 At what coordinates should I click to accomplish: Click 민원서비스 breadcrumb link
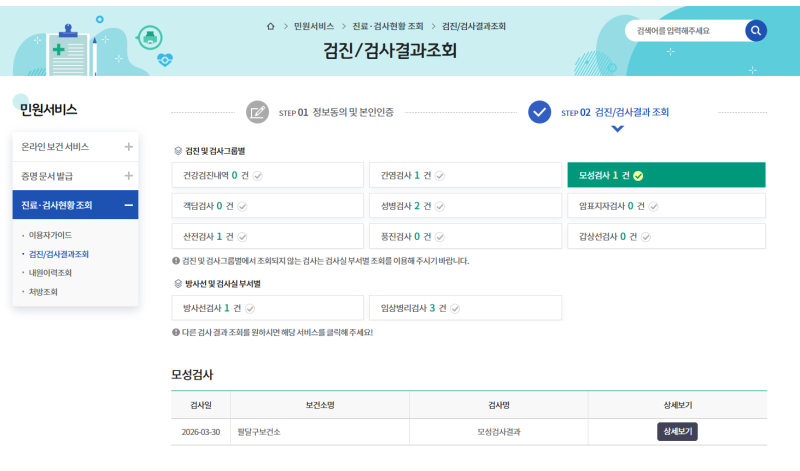(x=314, y=26)
